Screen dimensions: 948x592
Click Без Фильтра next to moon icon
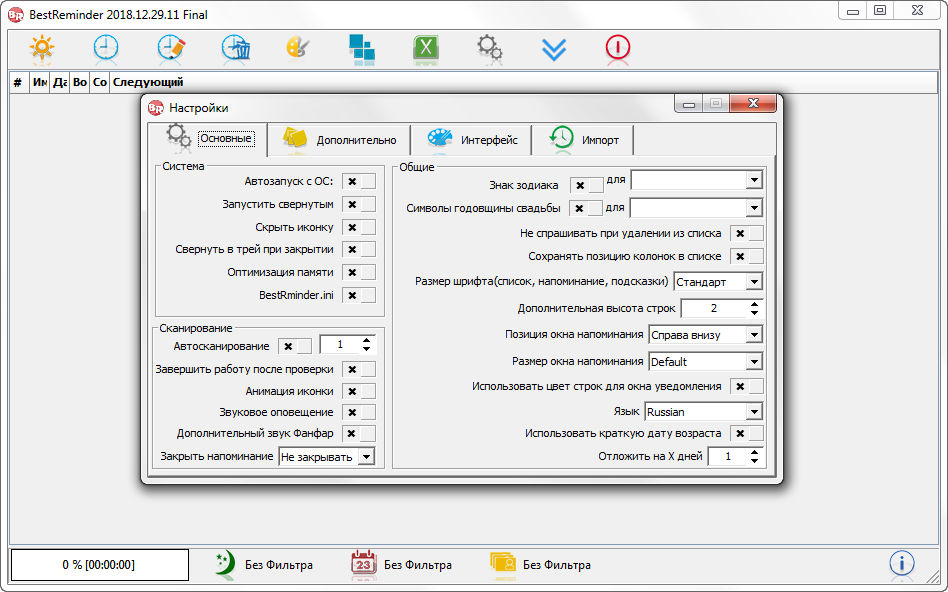click(279, 565)
